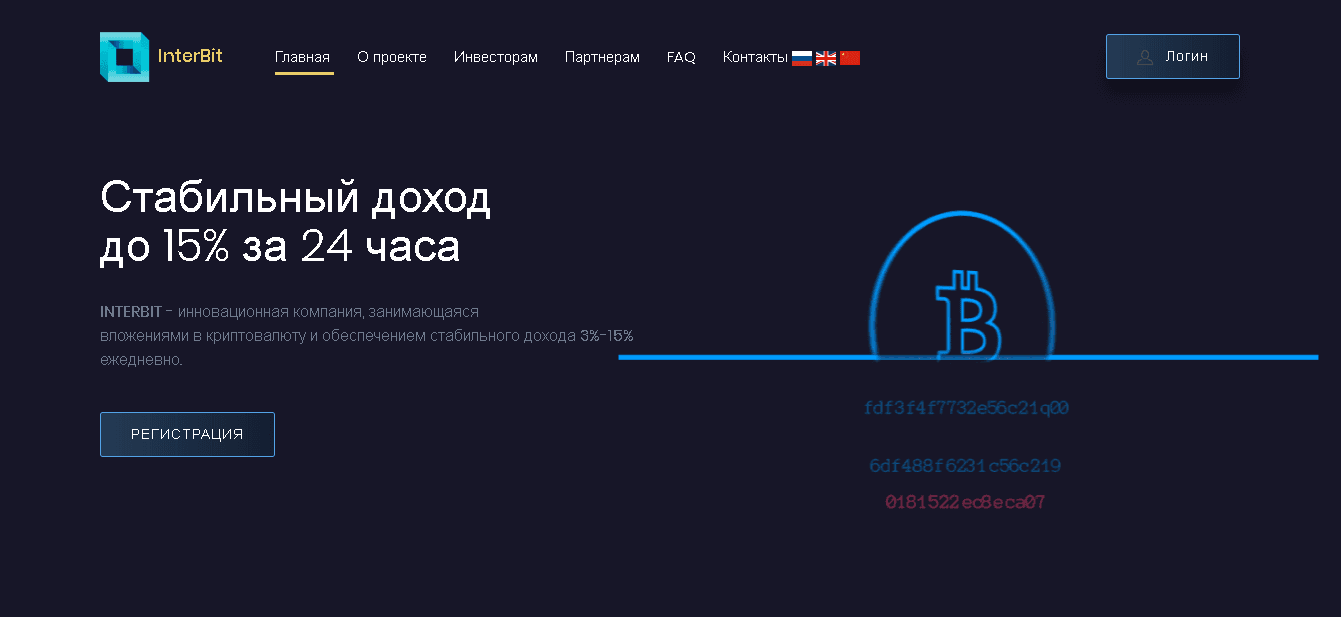Click the blue hash string starting with 6df488
The image size is (1341, 617).
coord(965,466)
